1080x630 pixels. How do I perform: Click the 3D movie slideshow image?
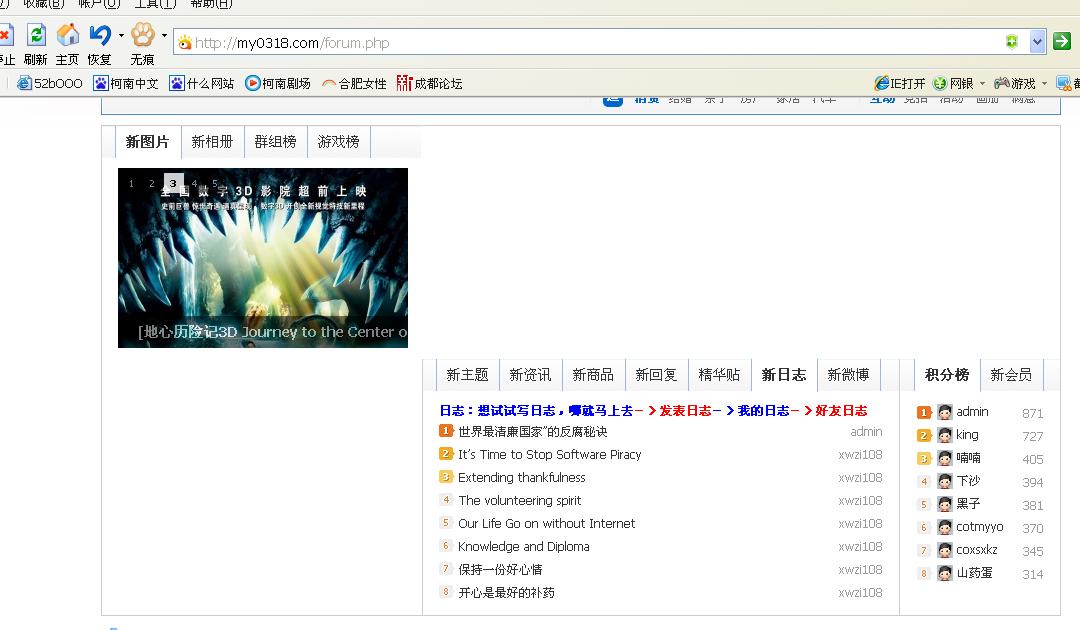tap(263, 258)
